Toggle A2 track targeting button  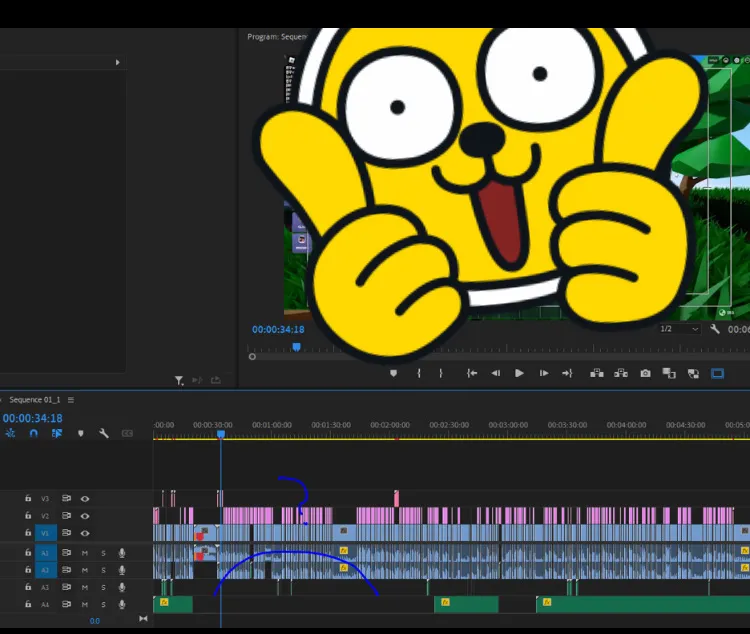click(45, 570)
